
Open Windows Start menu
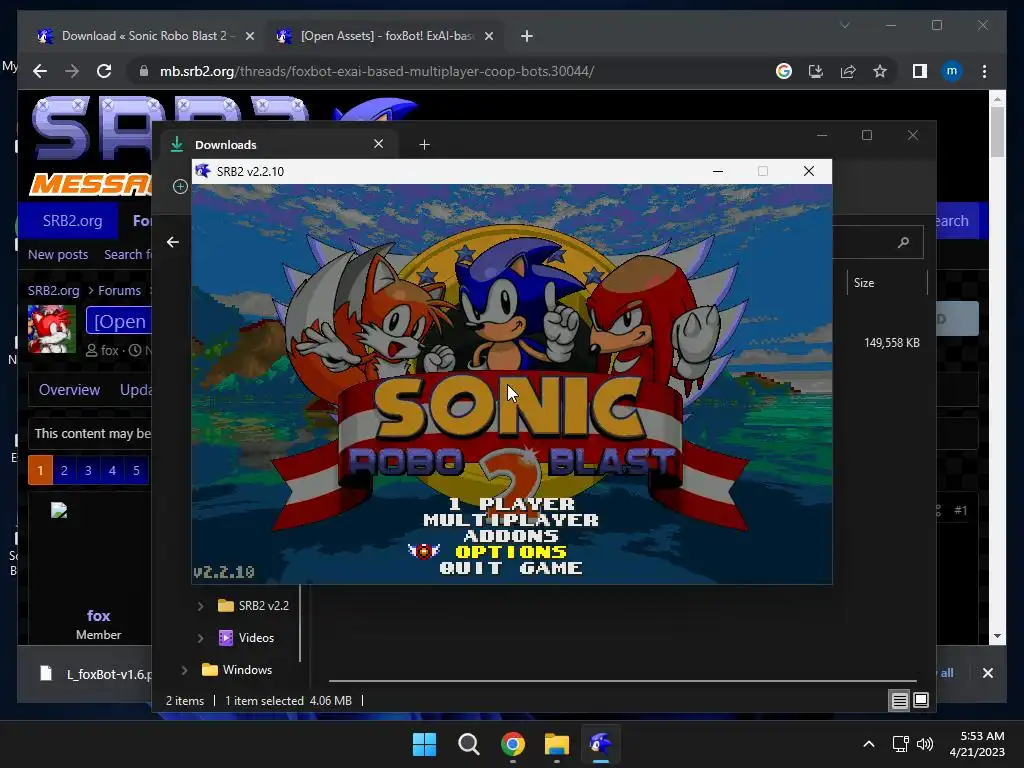[x=424, y=744]
